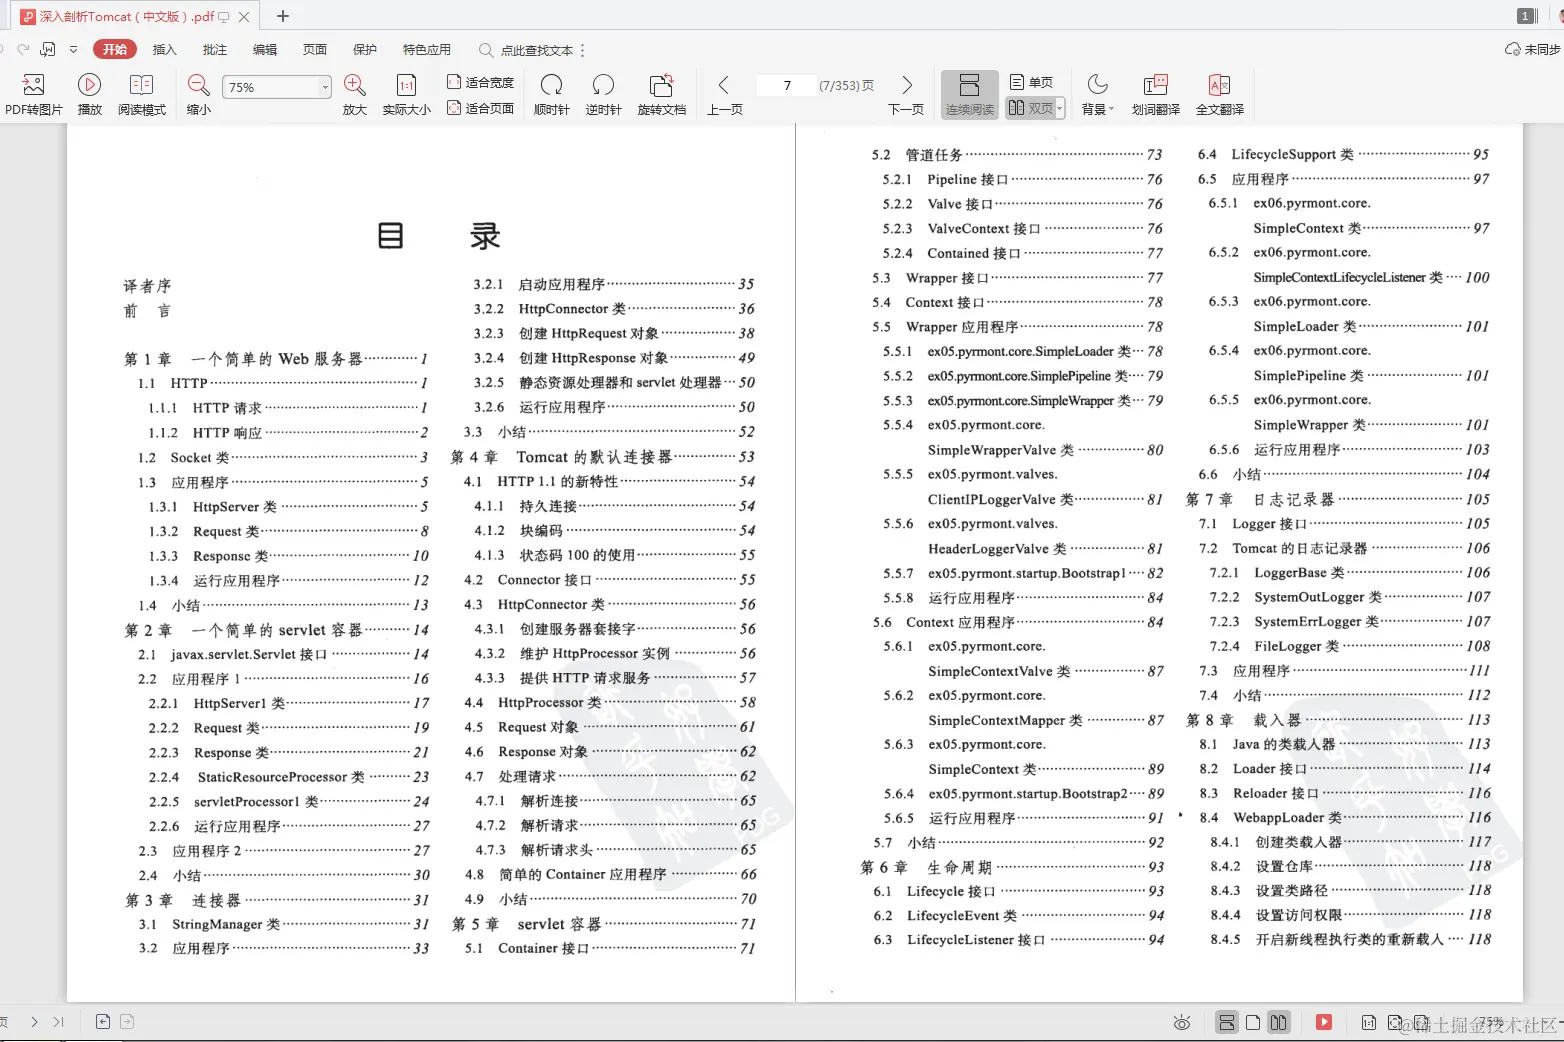Screen dimensions: 1564x1042
Task: Open the 保护 protect tab
Action: (364, 49)
